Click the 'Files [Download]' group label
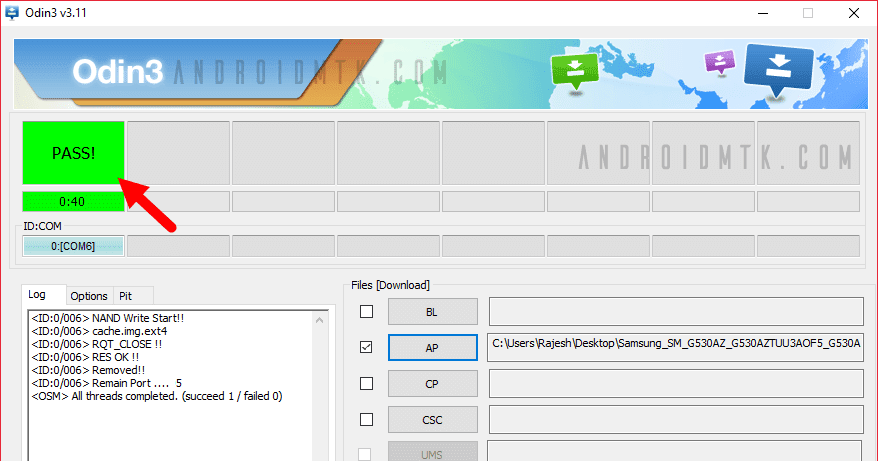This screenshot has height=461, width=878. pyautogui.click(x=390, y=285)
